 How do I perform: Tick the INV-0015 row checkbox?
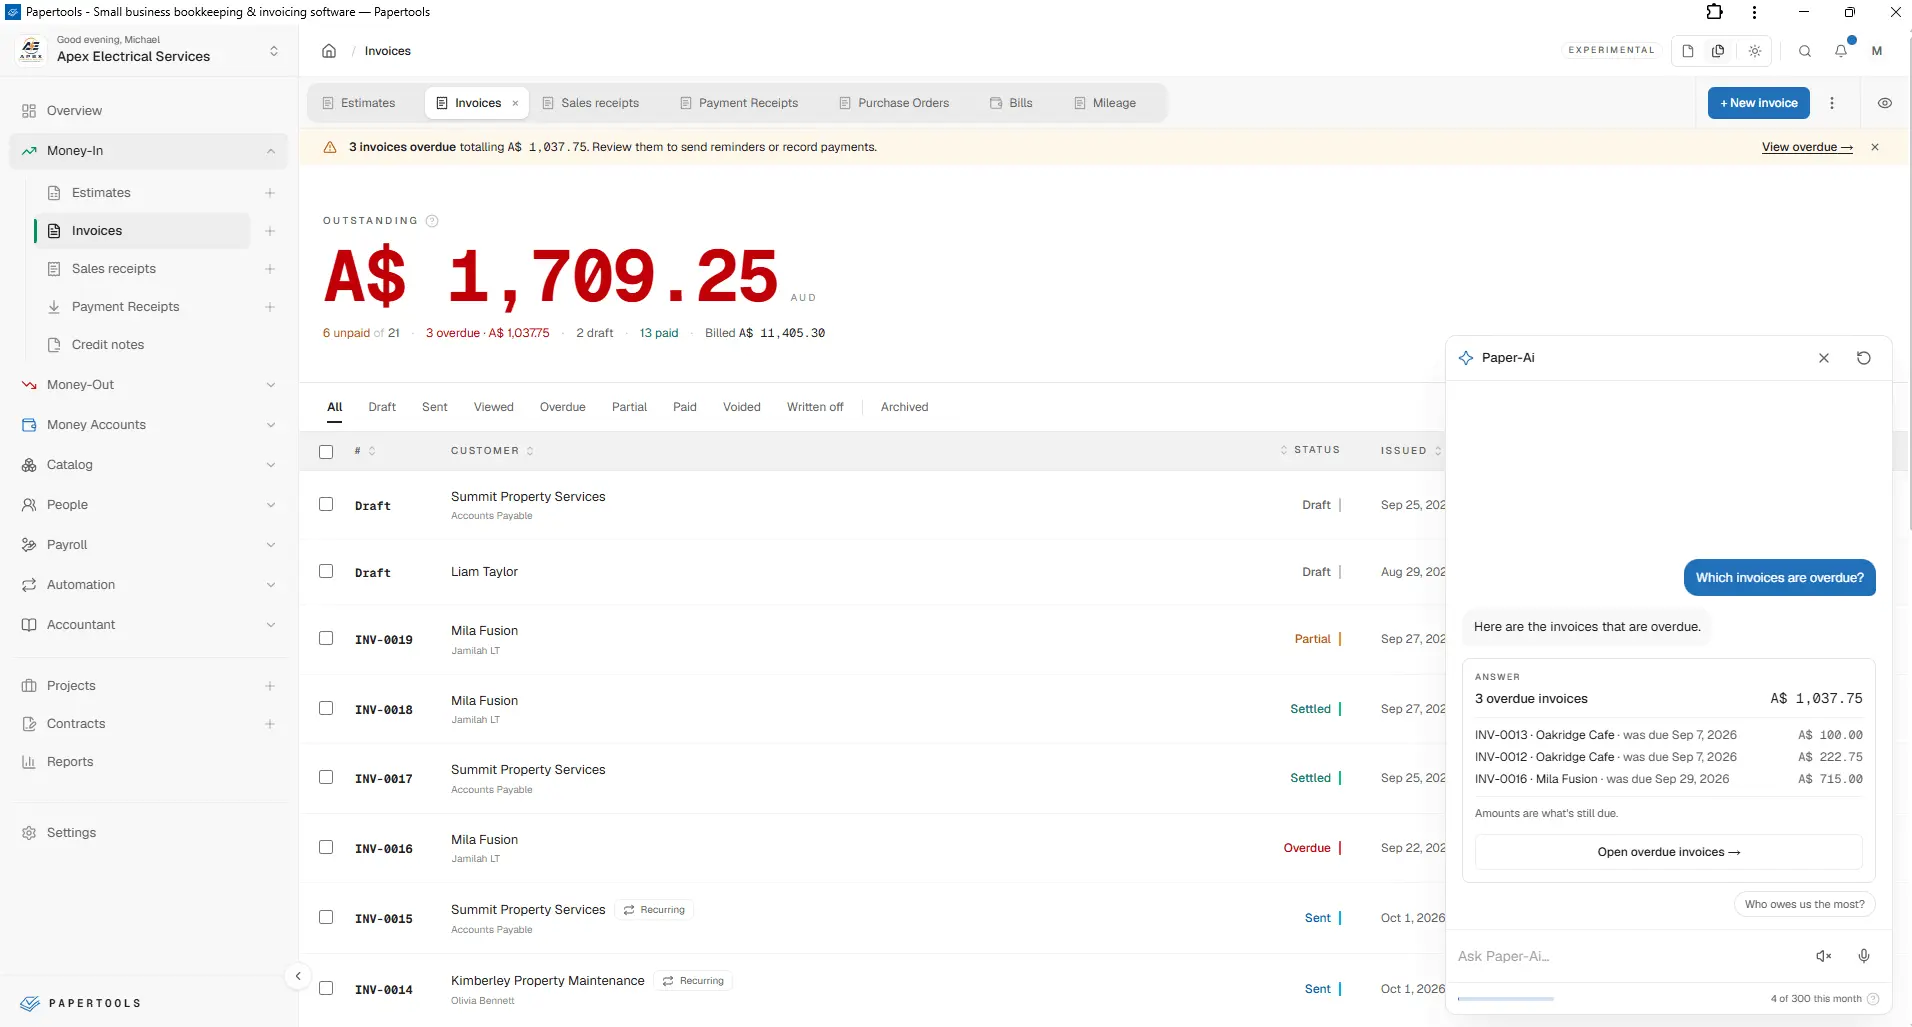click(326, 917)
